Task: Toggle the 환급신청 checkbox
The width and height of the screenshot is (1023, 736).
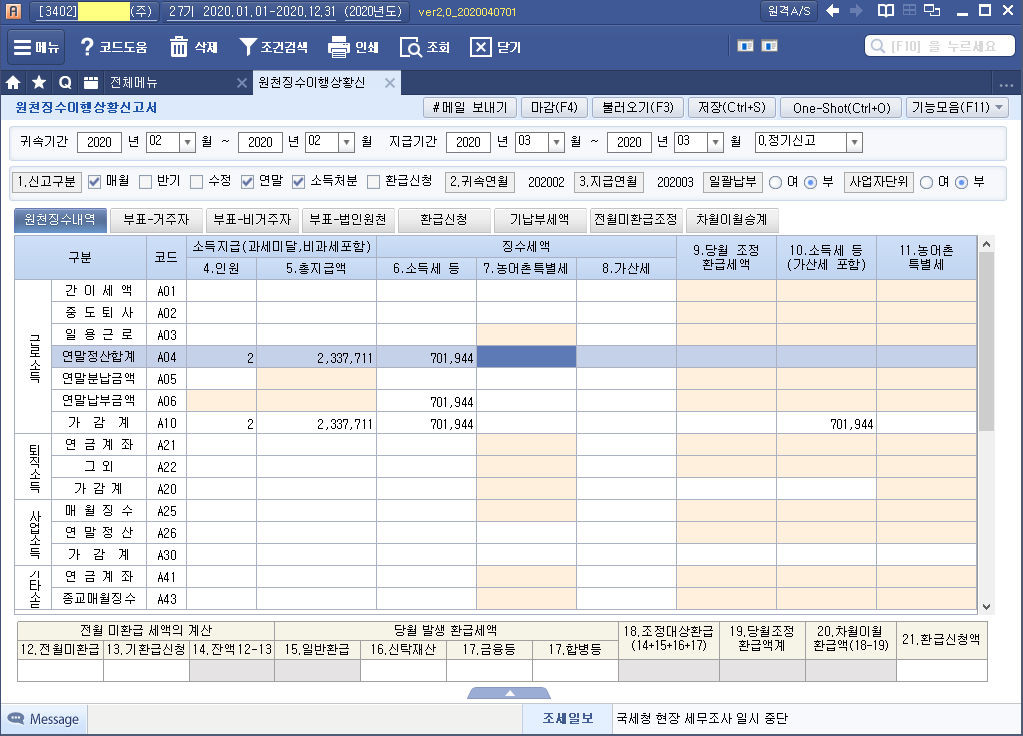Action: tap(373, 182)
